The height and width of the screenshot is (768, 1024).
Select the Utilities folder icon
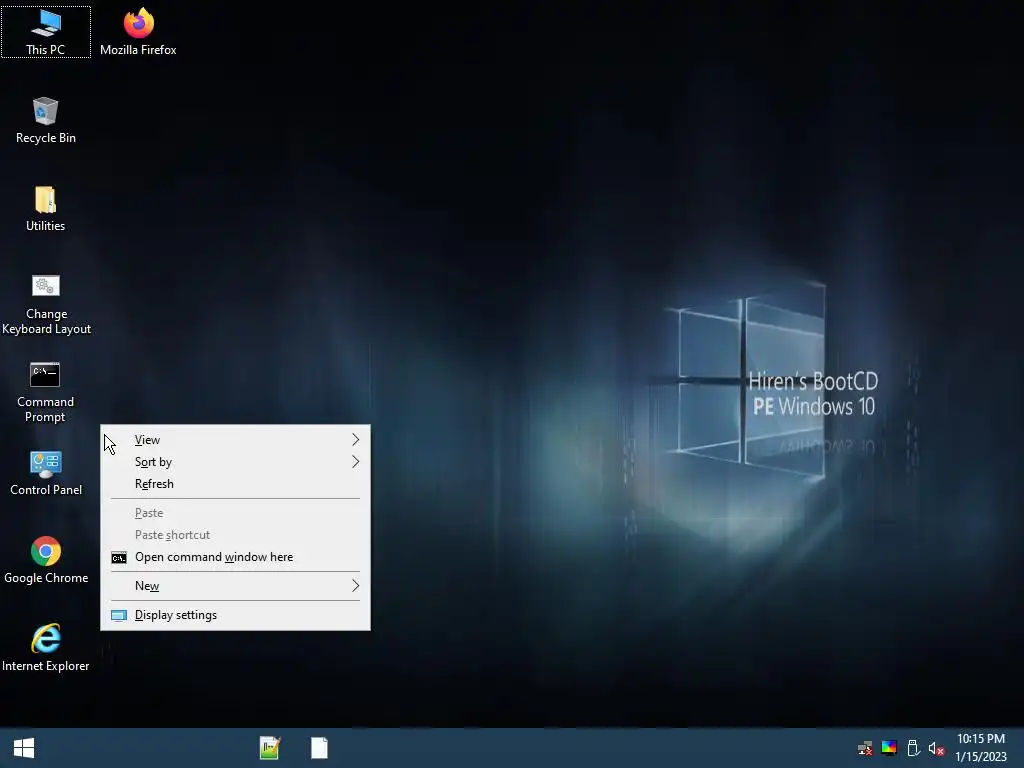(46, 208)
